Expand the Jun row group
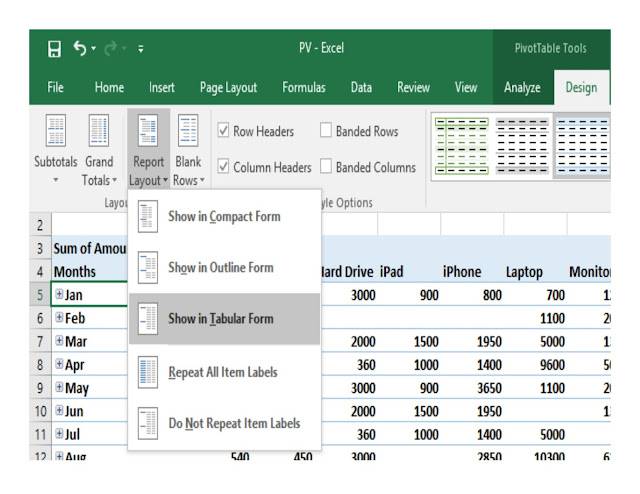The image size is (640, 494). [x=59, y=410]
